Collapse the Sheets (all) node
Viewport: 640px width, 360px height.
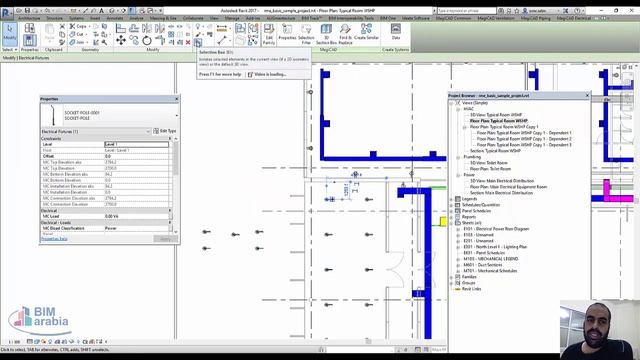click(x=451, y=223)
